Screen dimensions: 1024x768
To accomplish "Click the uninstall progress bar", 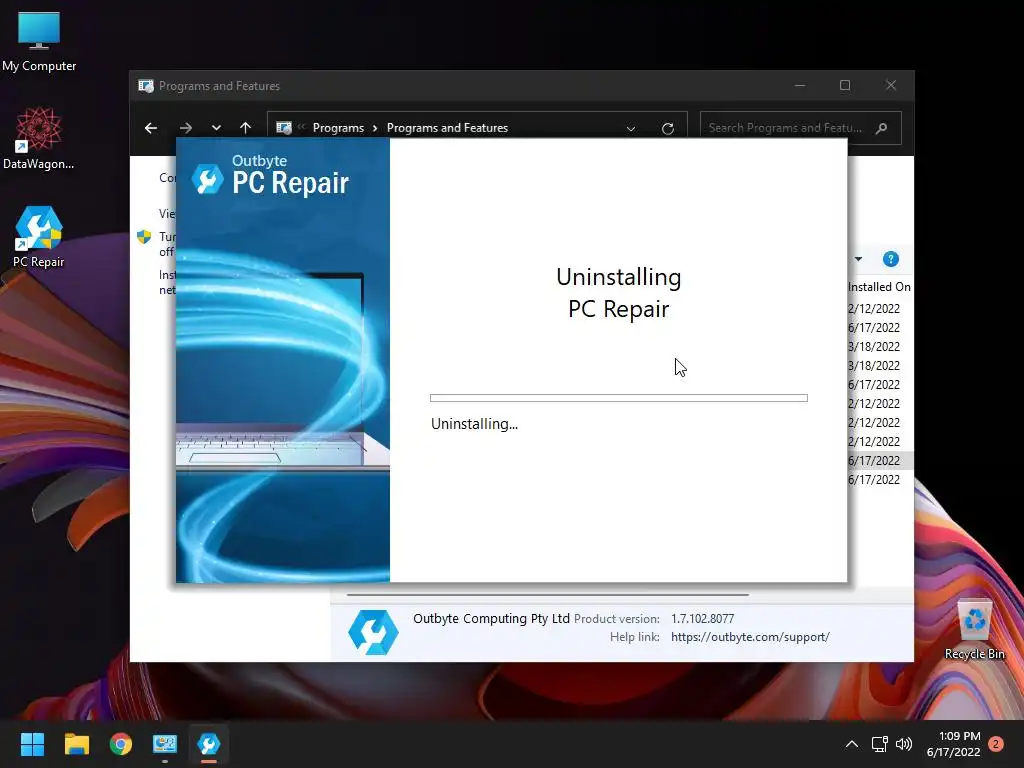I will click(x=618, y=398).
